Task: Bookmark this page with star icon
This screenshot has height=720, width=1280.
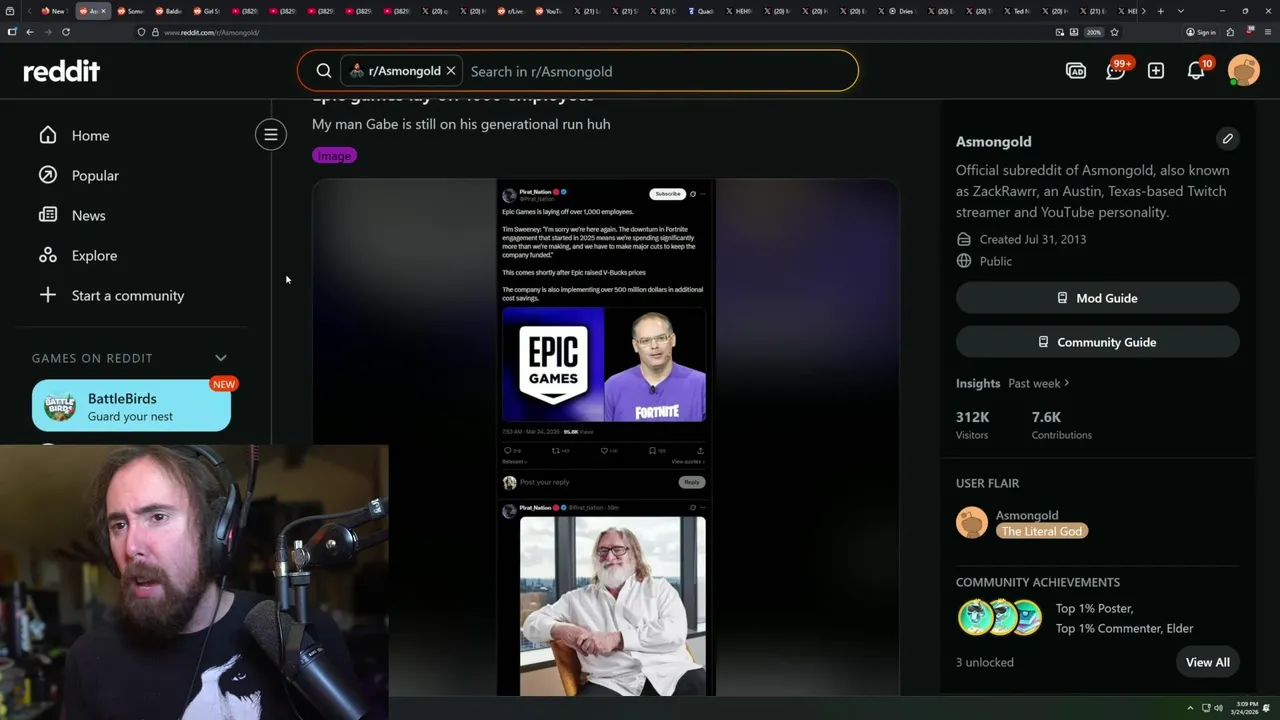Action: (1114, 32)
